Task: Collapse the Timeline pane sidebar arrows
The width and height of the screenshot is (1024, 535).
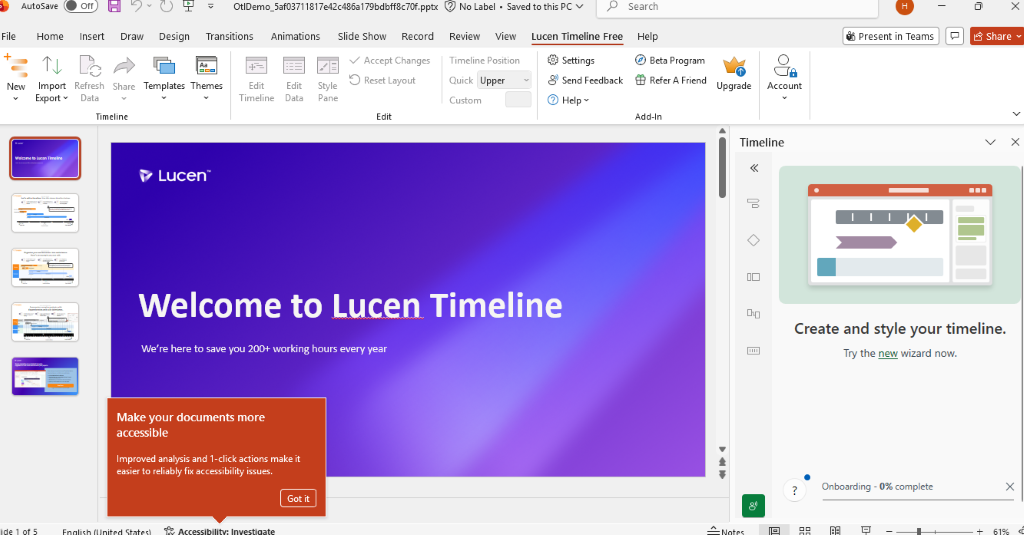Action: pos(754,168)
